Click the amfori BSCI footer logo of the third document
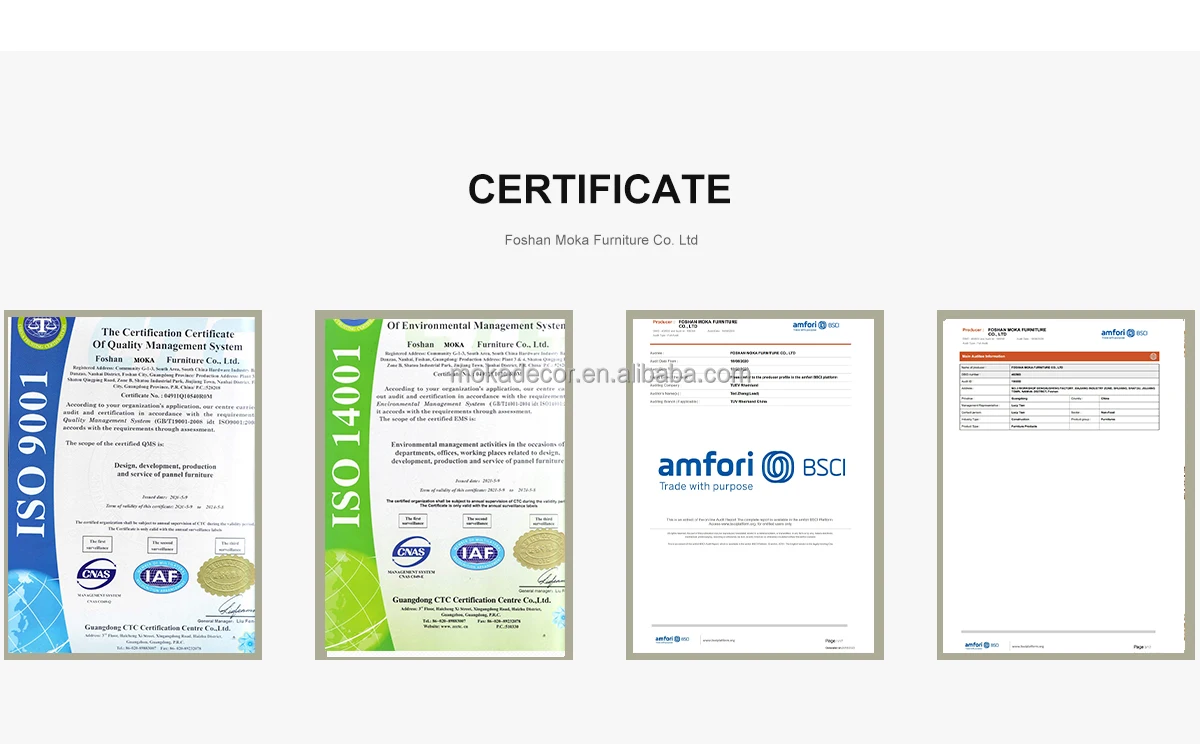Image resolution: width=1200 pixels, height=744 pixels. (672, 639)
